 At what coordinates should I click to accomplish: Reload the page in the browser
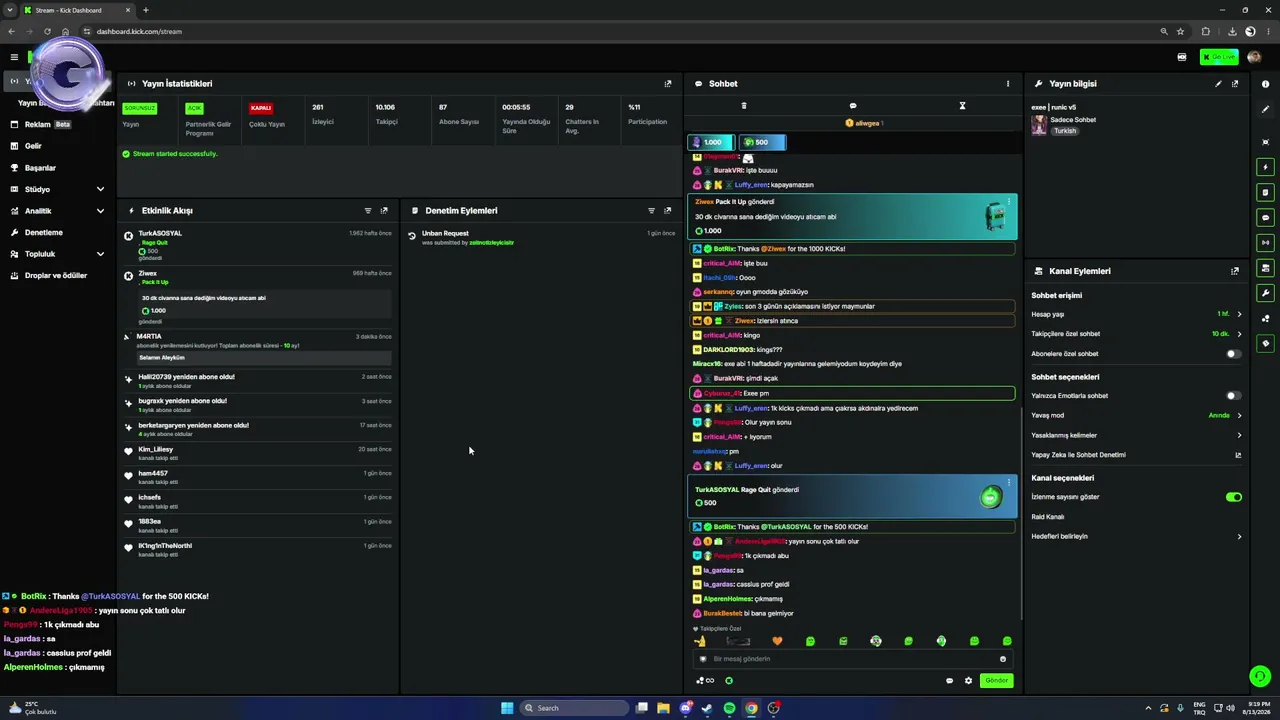tap(47, 31)
